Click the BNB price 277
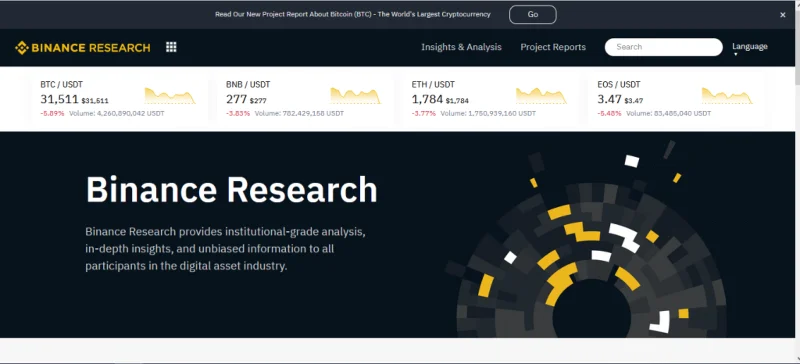 point(236,99)
